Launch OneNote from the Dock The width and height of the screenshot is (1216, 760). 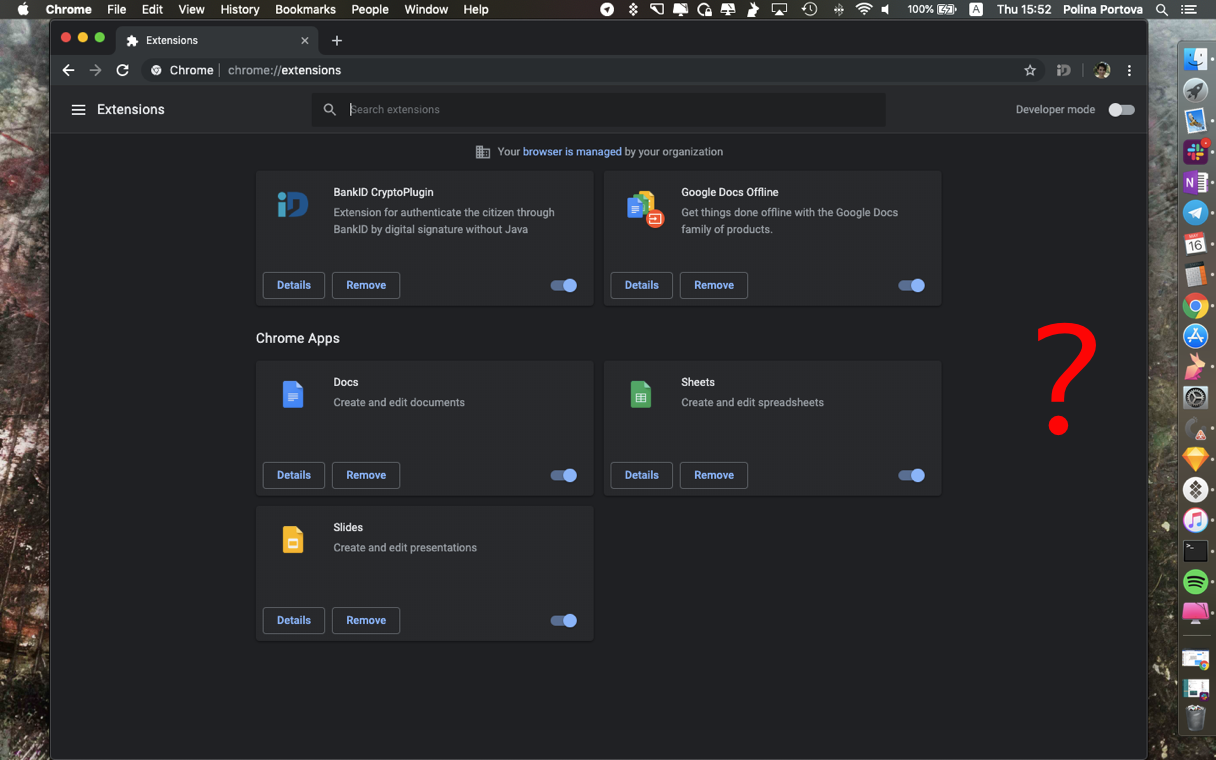point(1195,182)
